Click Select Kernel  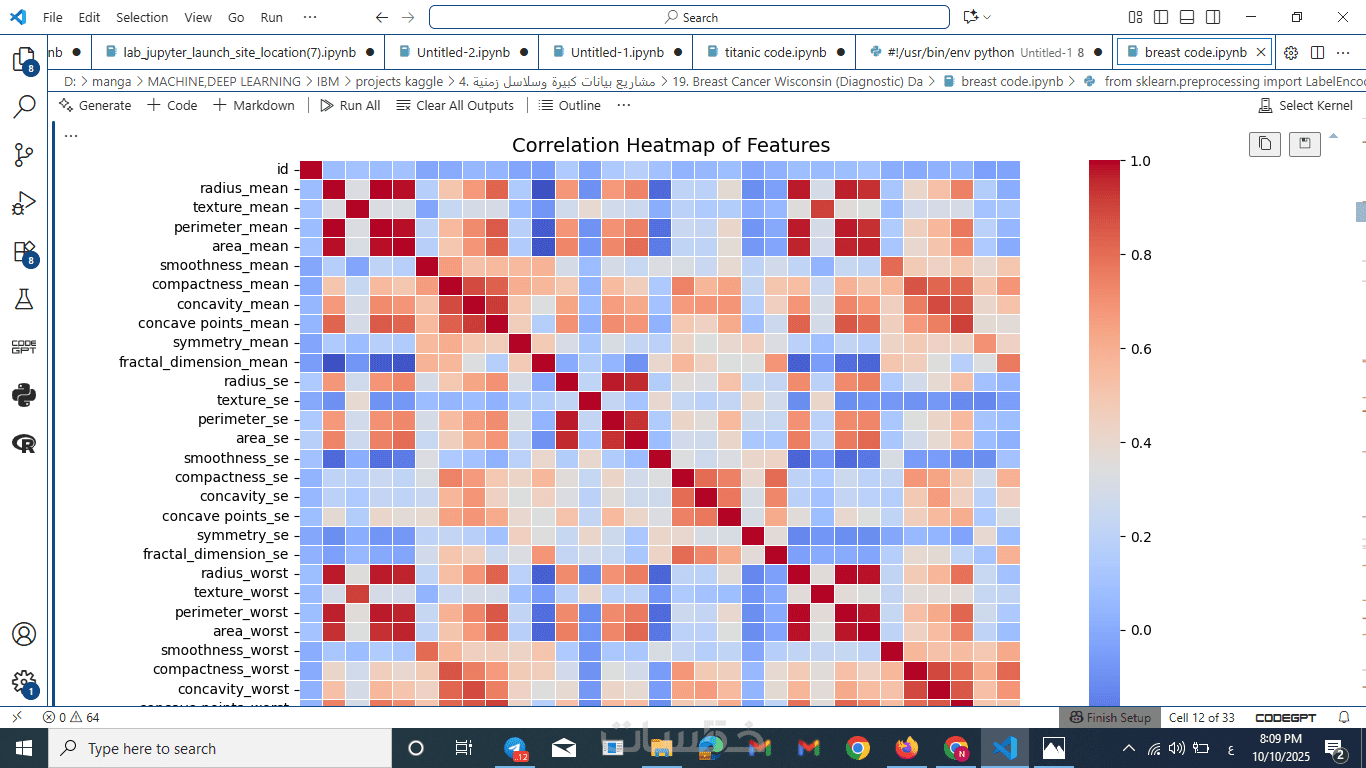pyautogui.click(x=1305, y=105)
